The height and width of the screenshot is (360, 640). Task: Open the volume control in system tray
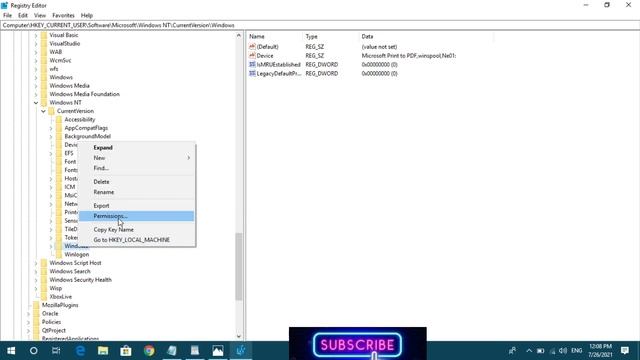pyautogui.click(x=563, y=351)
